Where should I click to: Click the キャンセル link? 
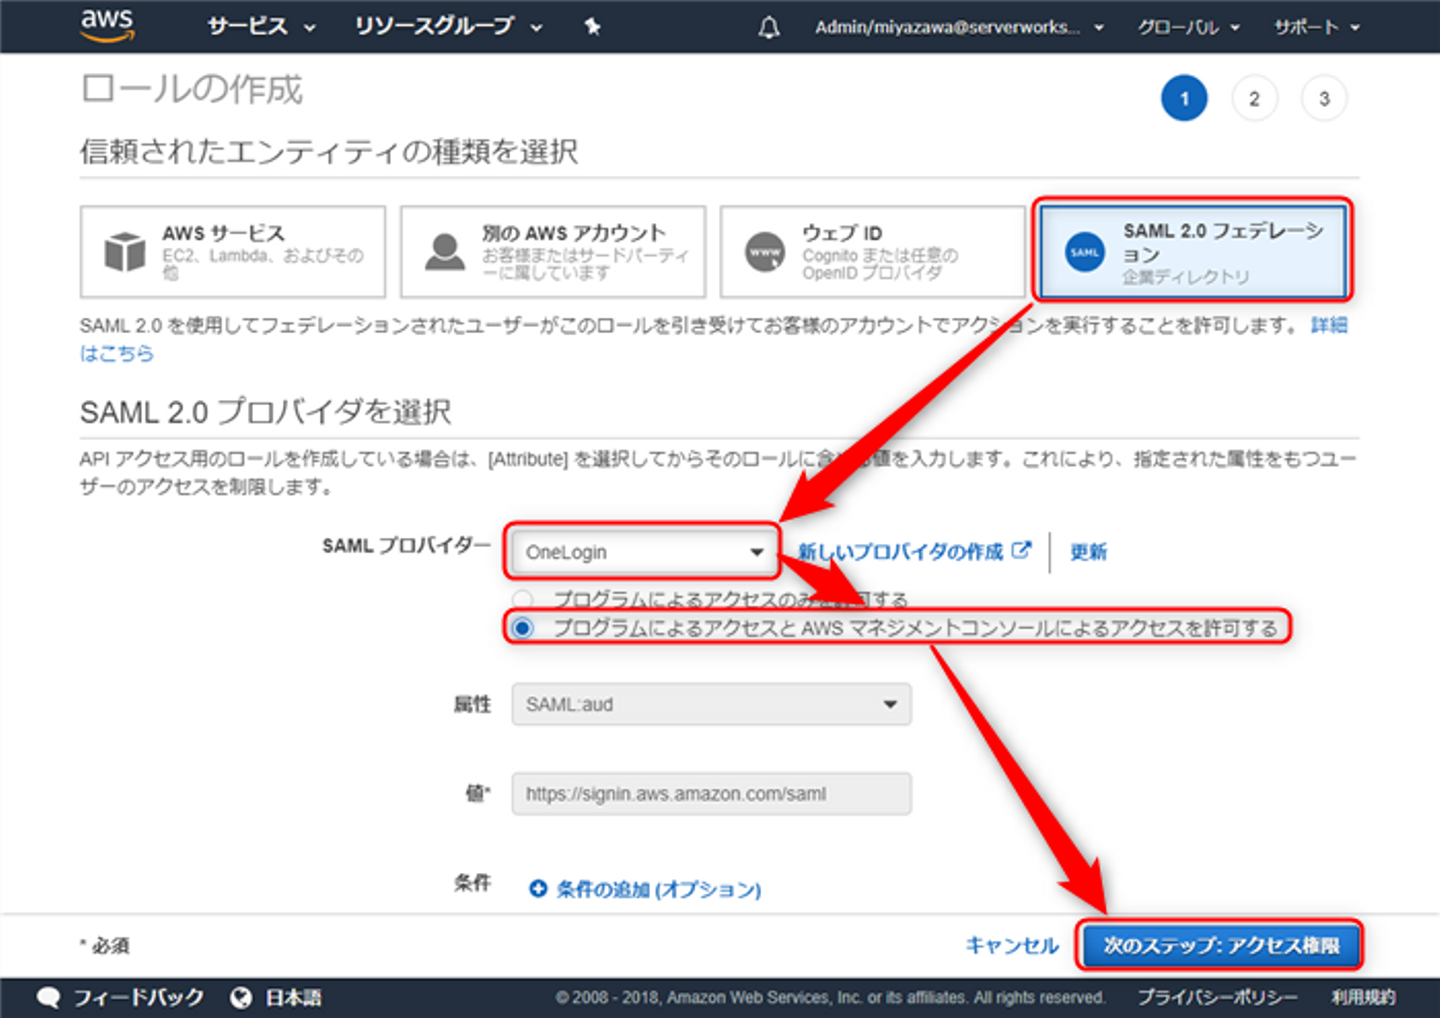point(1012,945)
